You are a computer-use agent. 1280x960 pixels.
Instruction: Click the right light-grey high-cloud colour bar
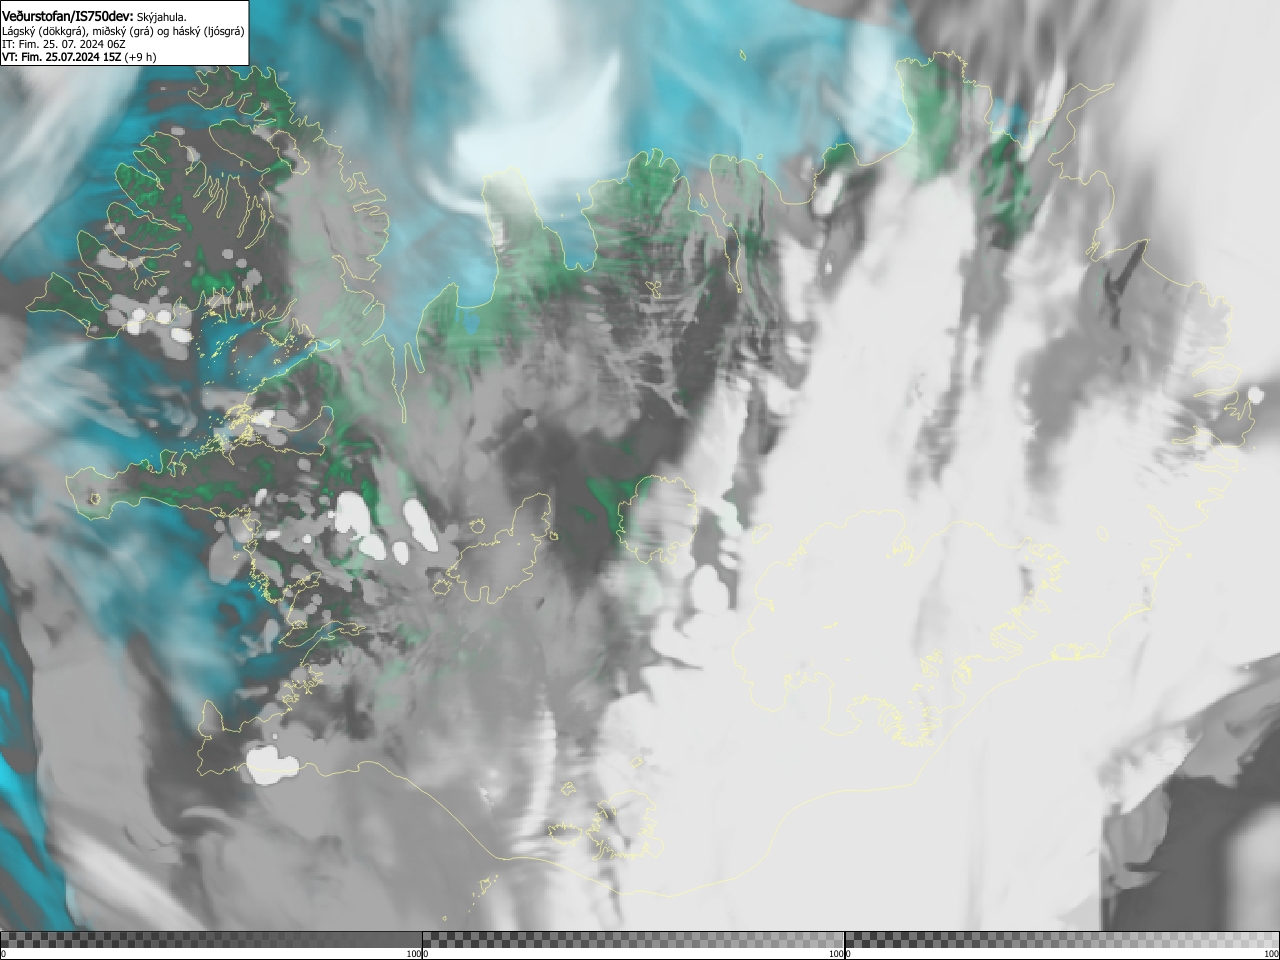pos(1062,939)
